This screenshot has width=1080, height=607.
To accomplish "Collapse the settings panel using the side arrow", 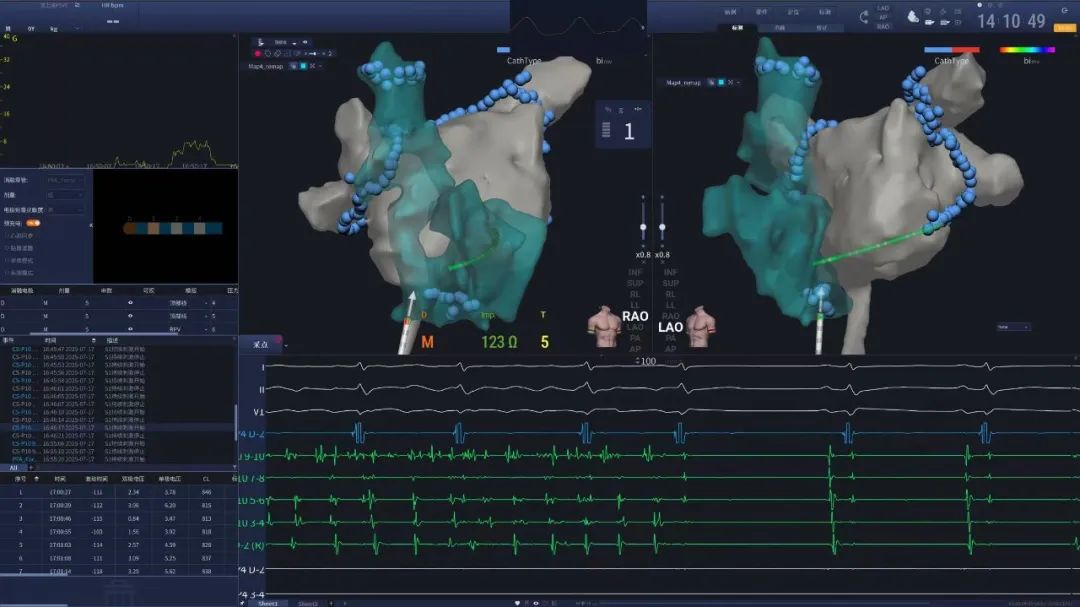I will pyautogui.click(x=91, y=225).
